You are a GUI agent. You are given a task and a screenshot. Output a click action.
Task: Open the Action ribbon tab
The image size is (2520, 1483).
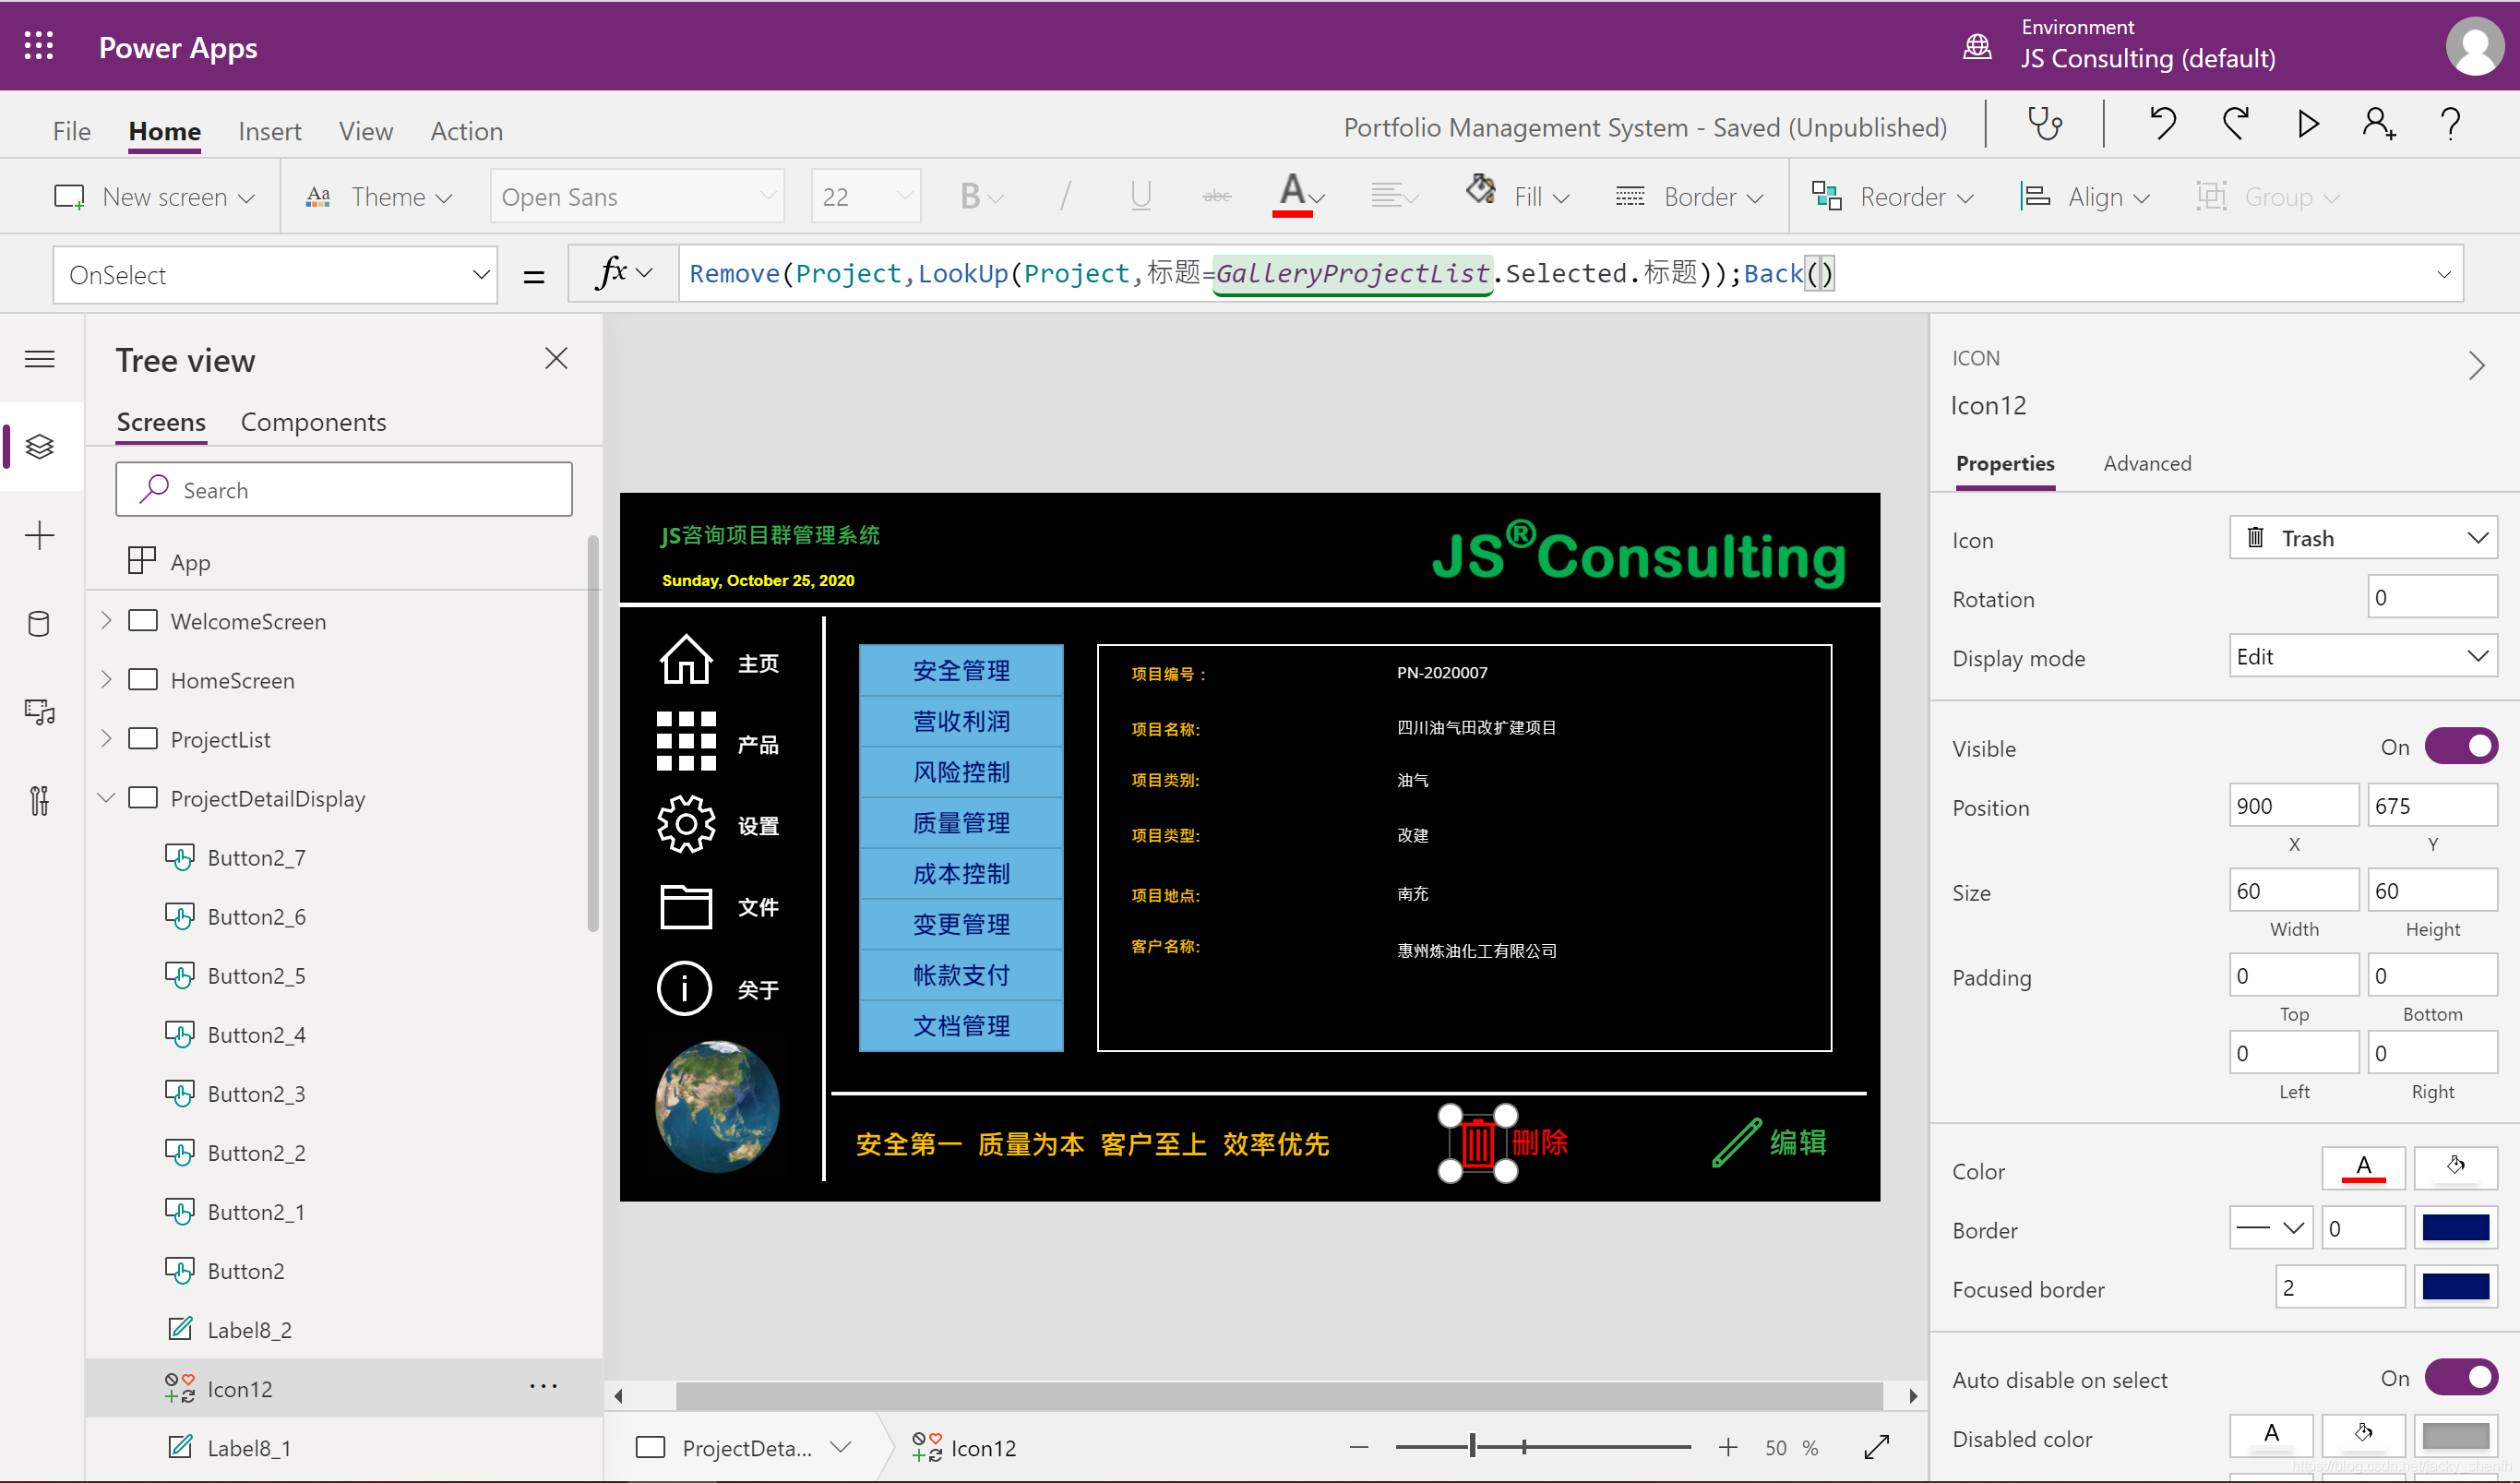click(x=466, y=131)
